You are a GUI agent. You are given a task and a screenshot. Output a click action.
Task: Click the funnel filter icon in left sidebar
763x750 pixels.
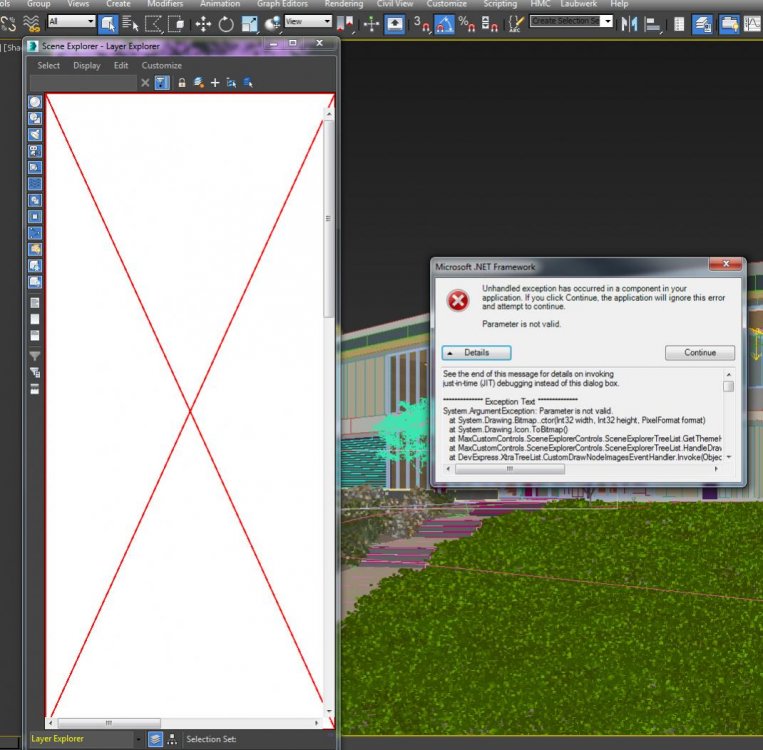tap(35, 356)
